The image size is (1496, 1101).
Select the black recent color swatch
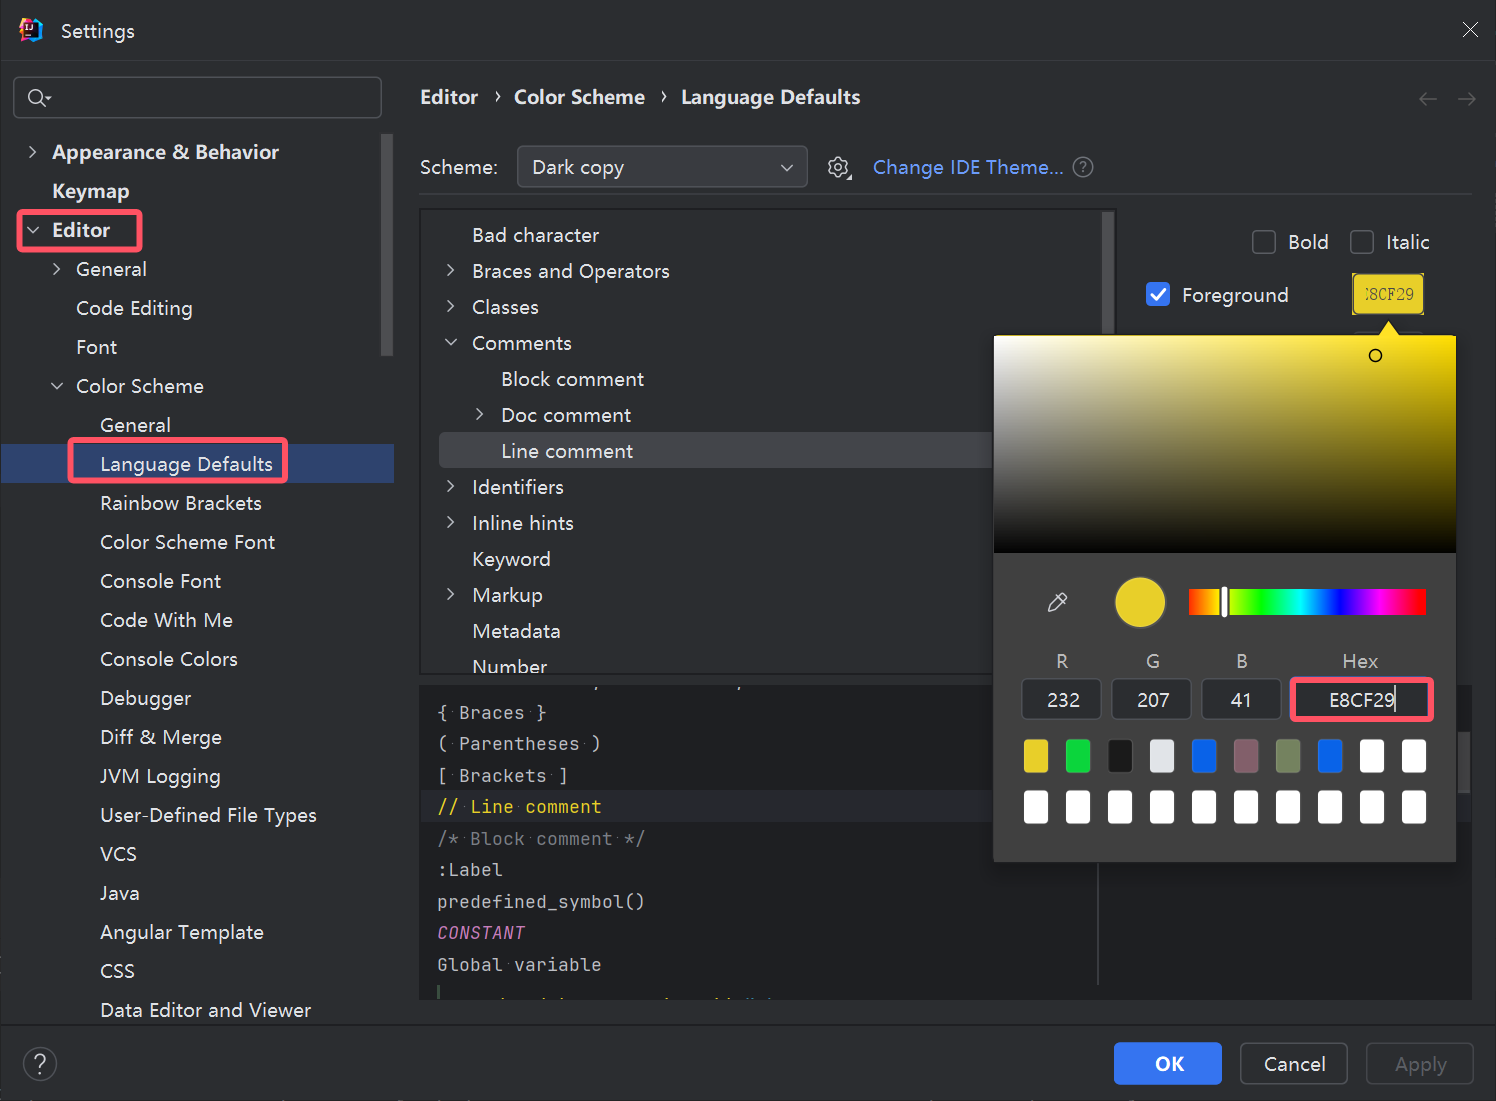coord(1120,756)
